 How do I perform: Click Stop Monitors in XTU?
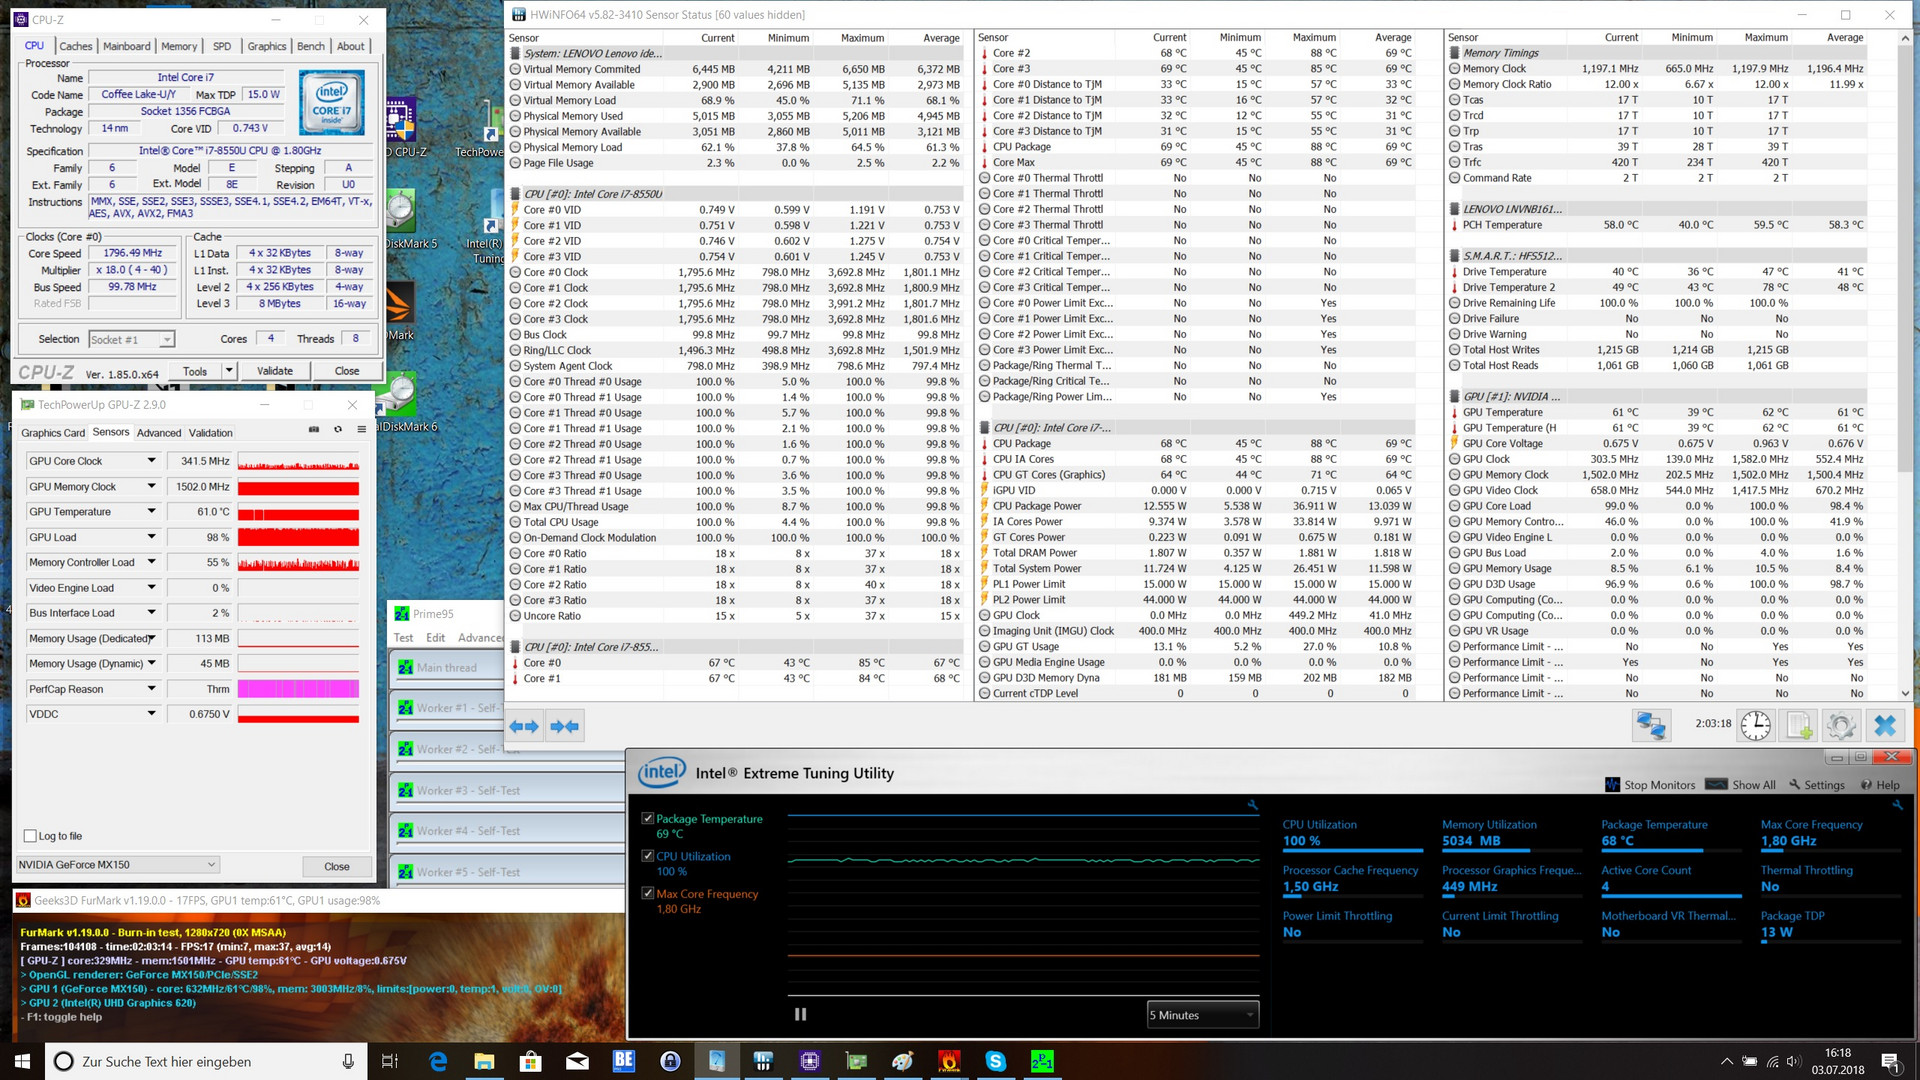click(1650, 785)
